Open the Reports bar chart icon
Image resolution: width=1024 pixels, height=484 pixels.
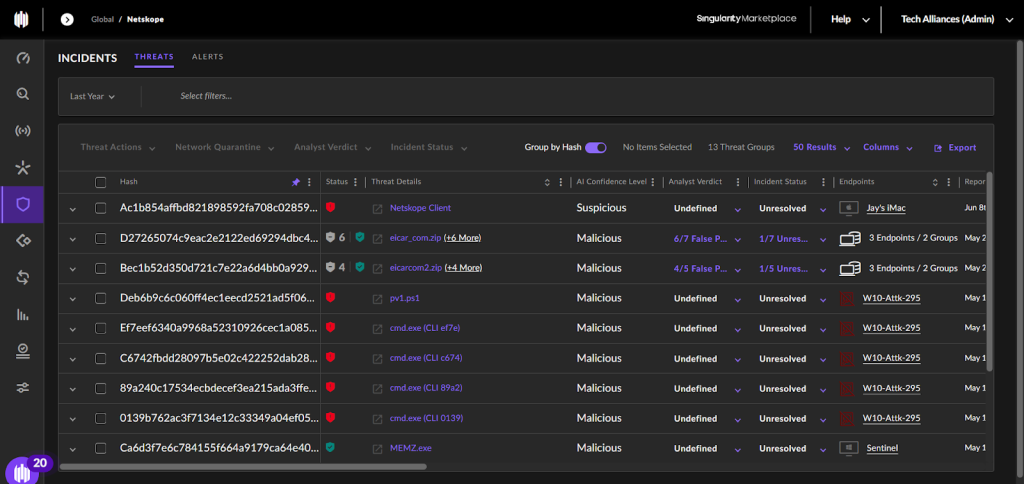pos(23,314)
